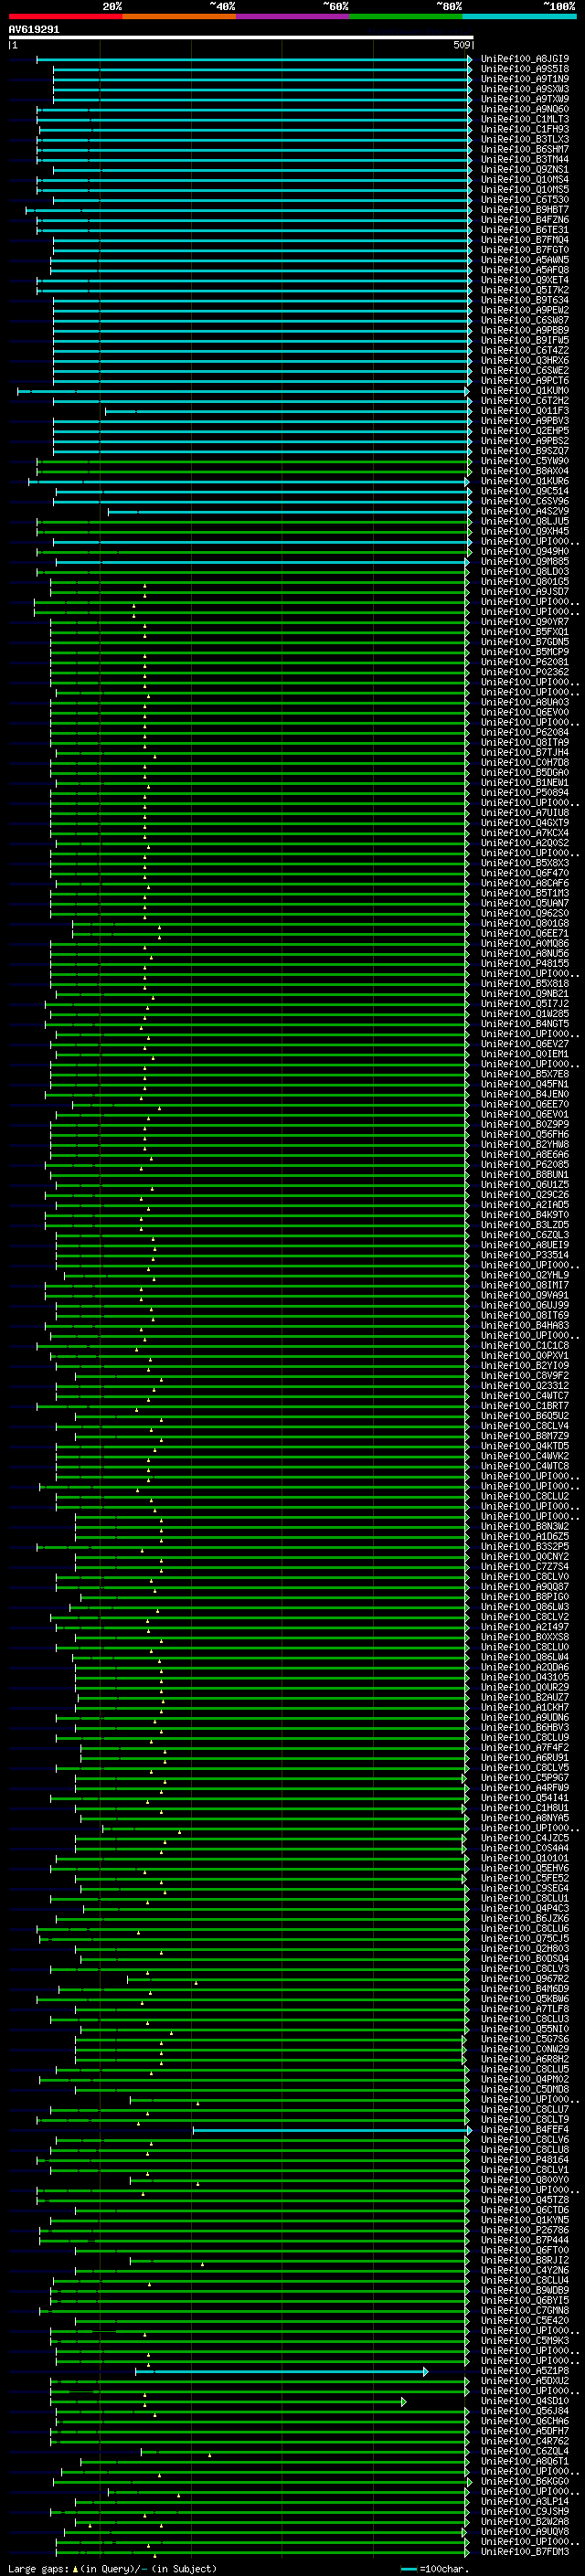Image resolution: width=585 pixels, height=2576 pixels.
Task: Select hit label UniRef100_B4FZN6
Action: tap(525, 220)
